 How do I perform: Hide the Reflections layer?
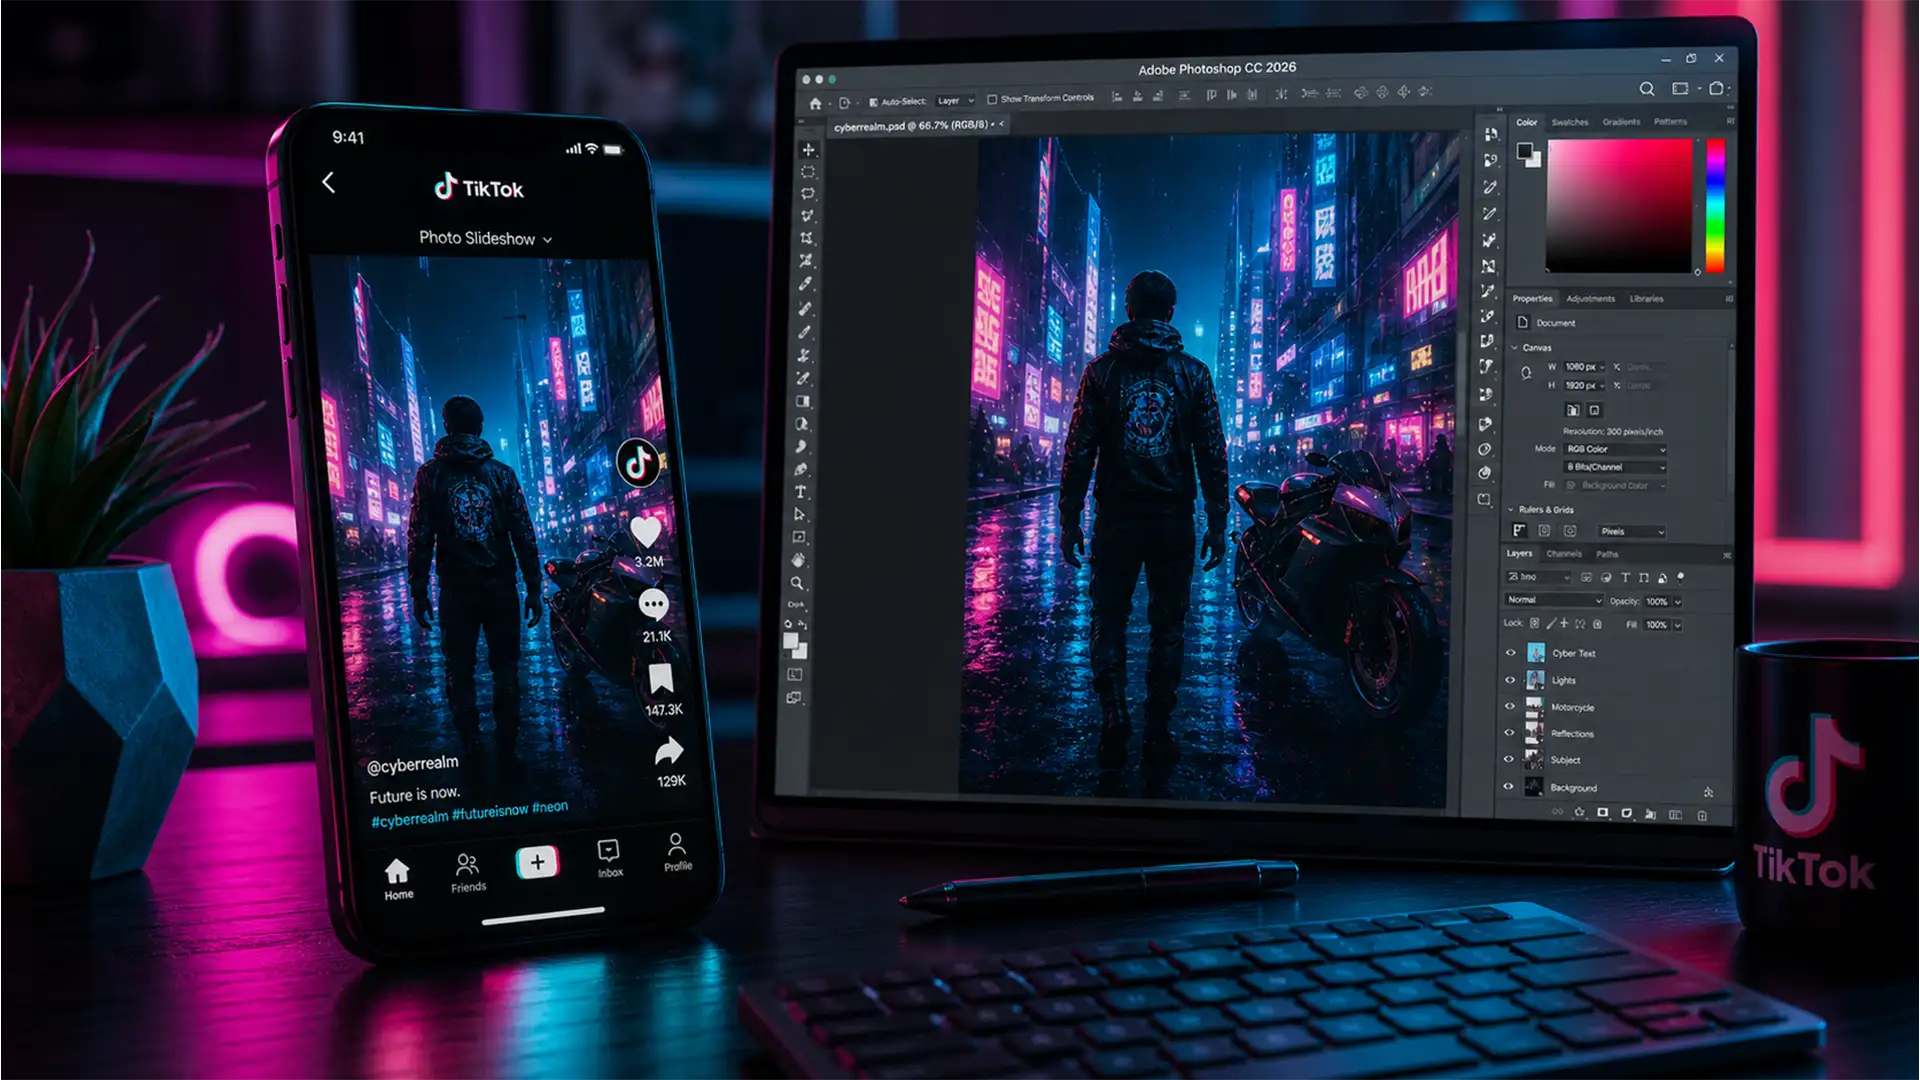[1509, 732]
